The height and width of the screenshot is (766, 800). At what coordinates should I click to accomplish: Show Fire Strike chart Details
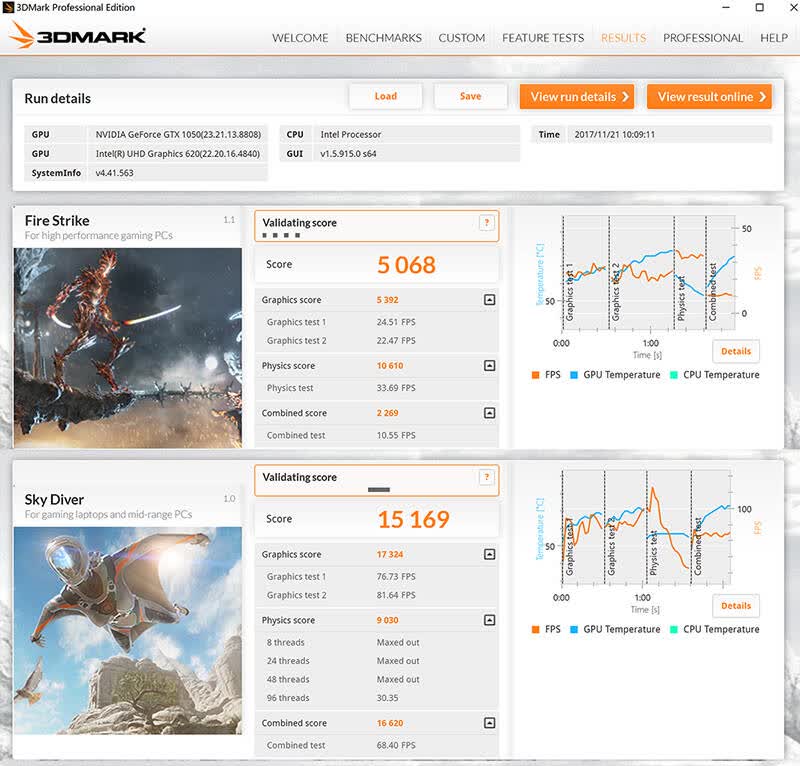pos(736,351)
